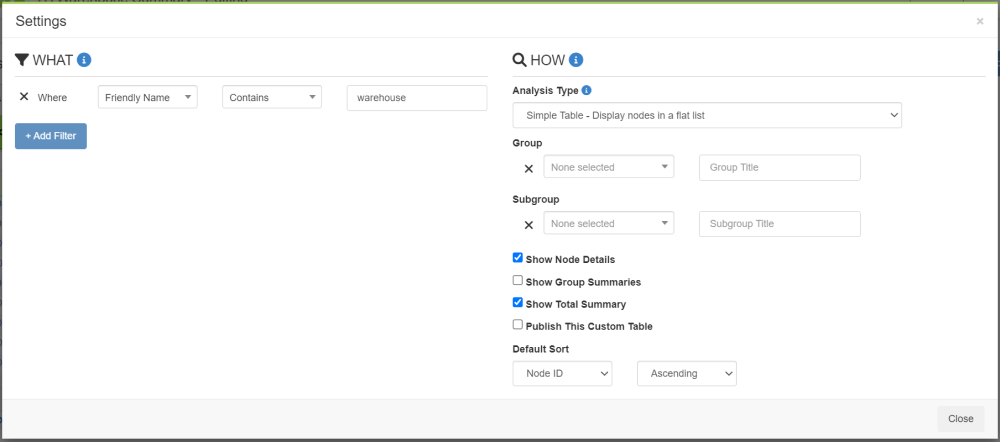Click the info icon next to WHAT
Image resolution: width=1000 pixels, height=442 pixels.
85,60
